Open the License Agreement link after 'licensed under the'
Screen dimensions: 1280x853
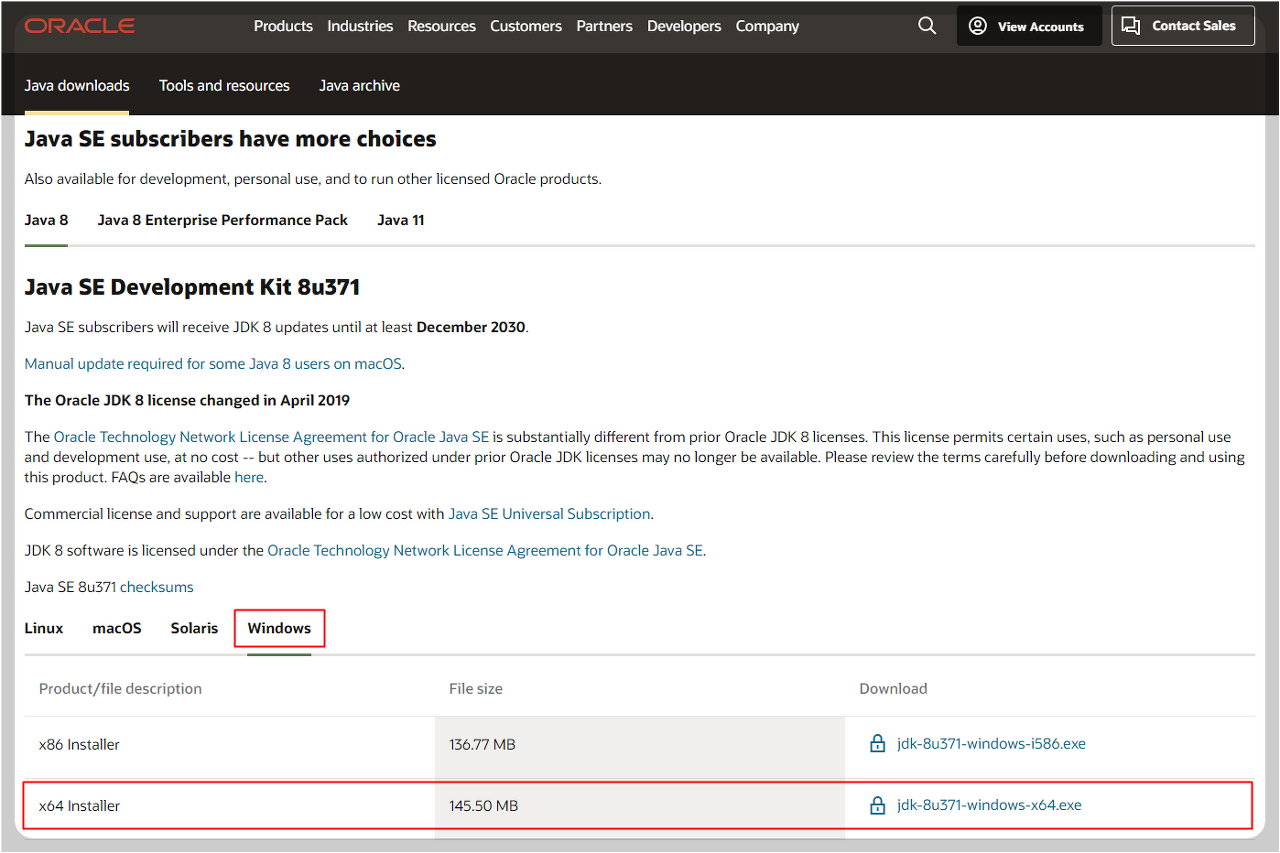[x=485, y=551]
